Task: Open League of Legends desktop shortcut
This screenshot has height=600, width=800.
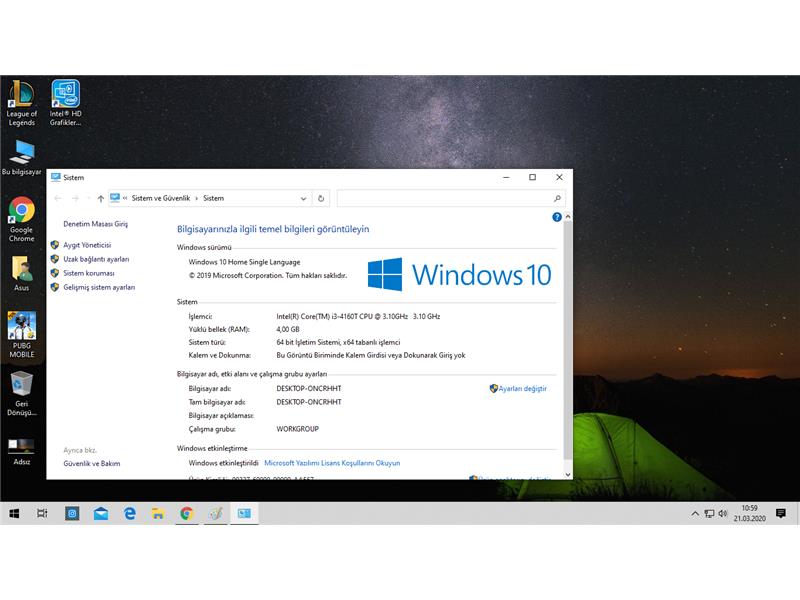Action: 21,103
